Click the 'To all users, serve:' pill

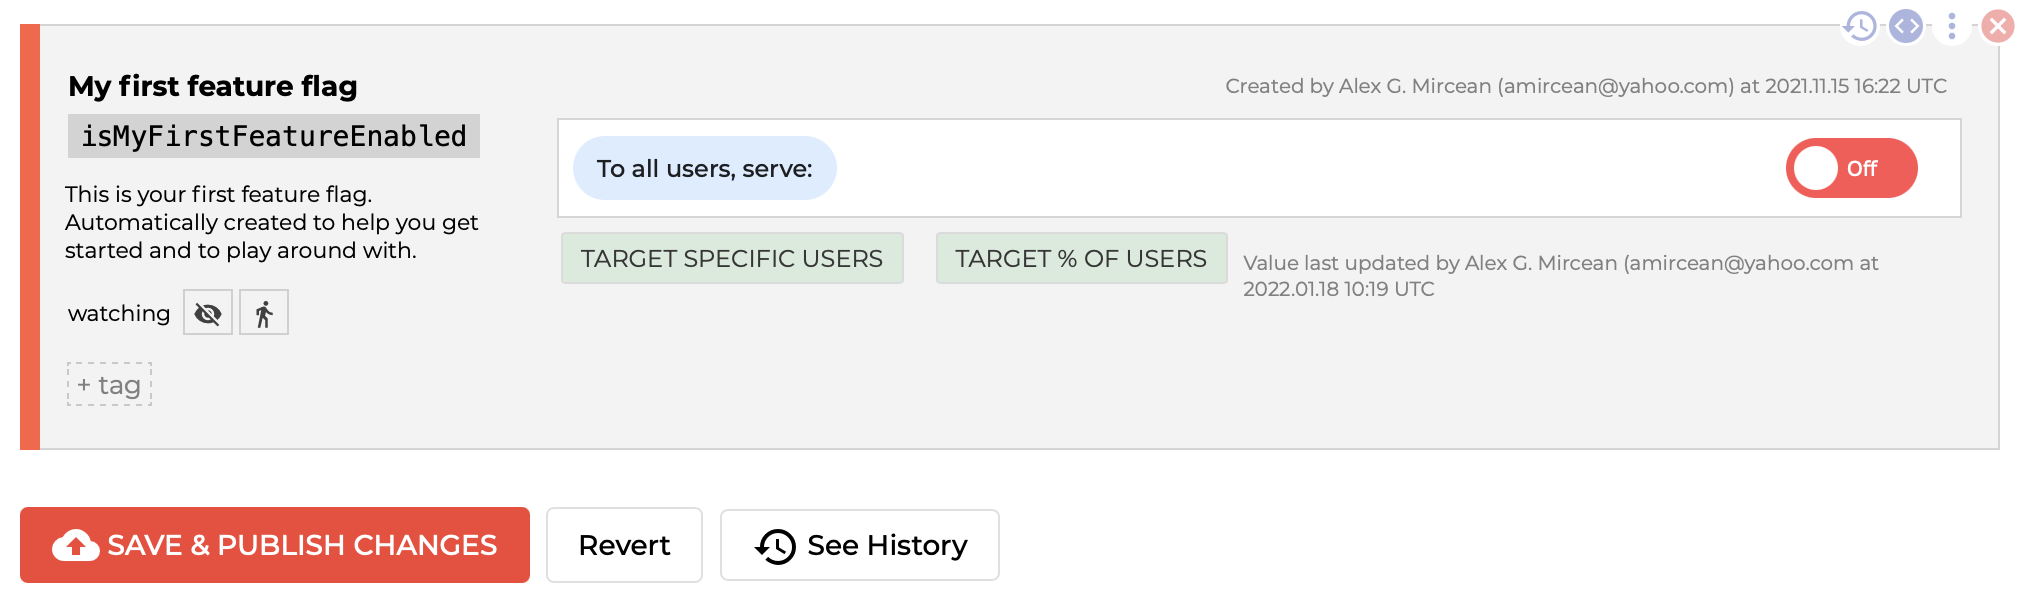click(704, 168)
